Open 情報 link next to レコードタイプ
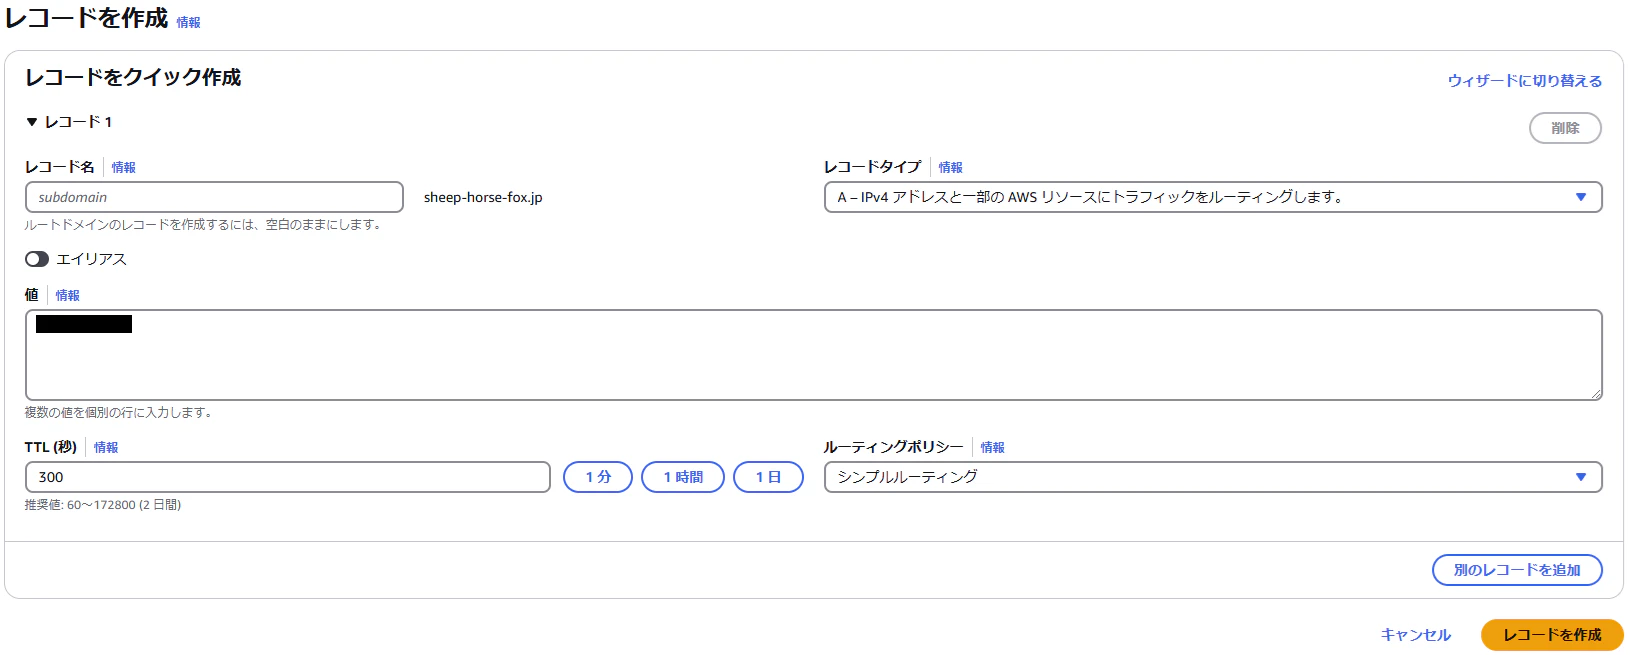This screenshot has width=1630, height=655. click(x=950, y=168)
